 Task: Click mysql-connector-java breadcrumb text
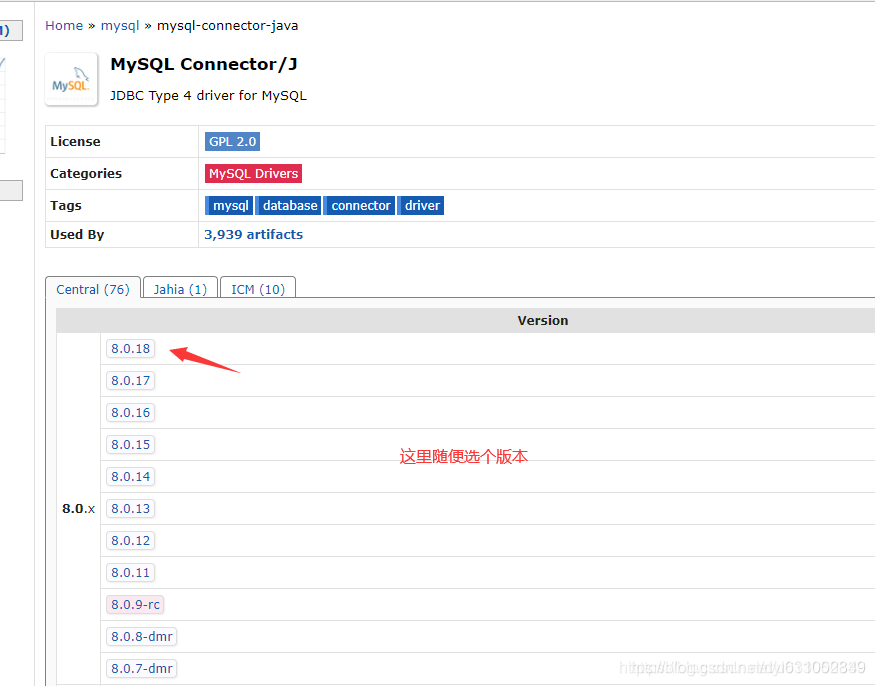pos(228,26)
